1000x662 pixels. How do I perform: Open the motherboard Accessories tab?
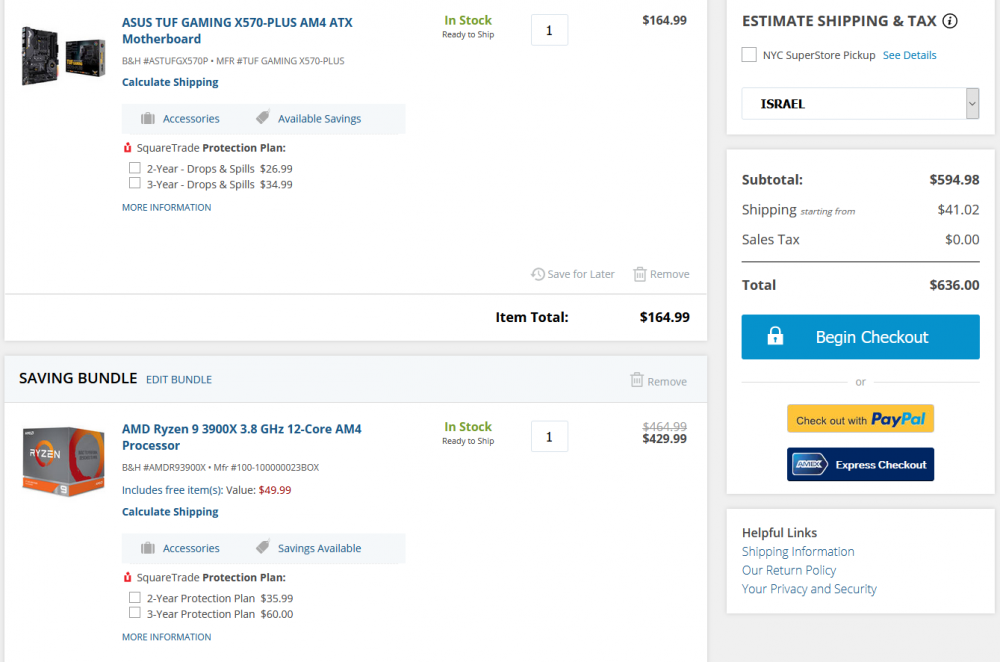pos(180,119)
